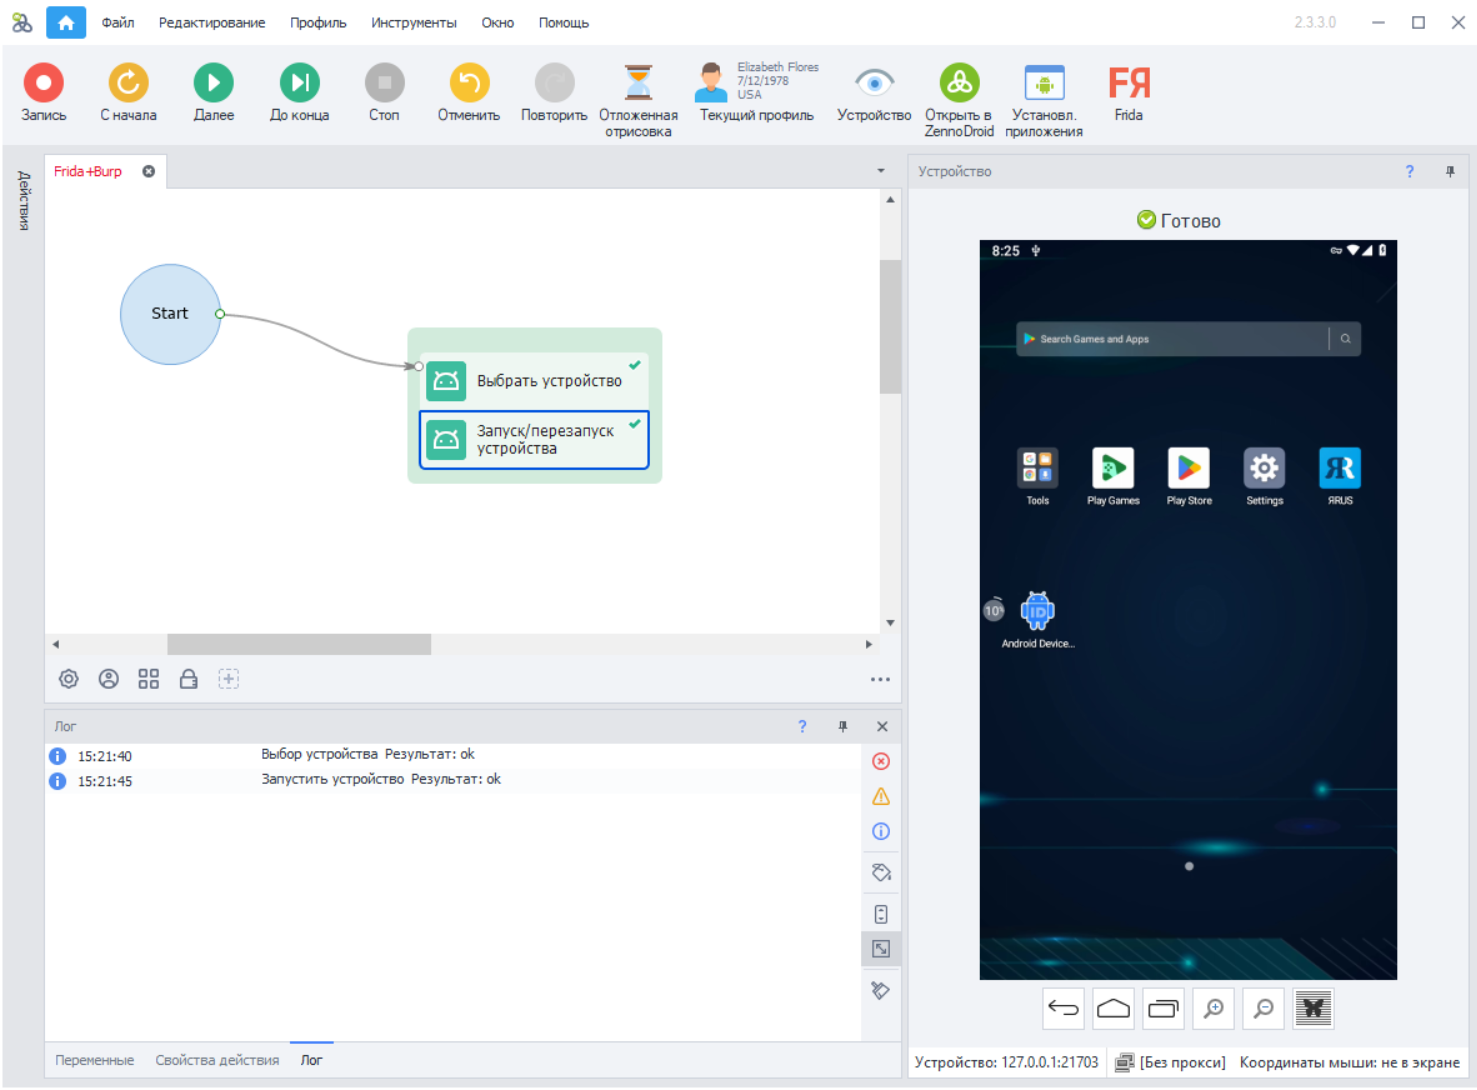1477x1090 pixels.
Task: Open the more options ellipsis below the canvas
Action: point(880,678)
